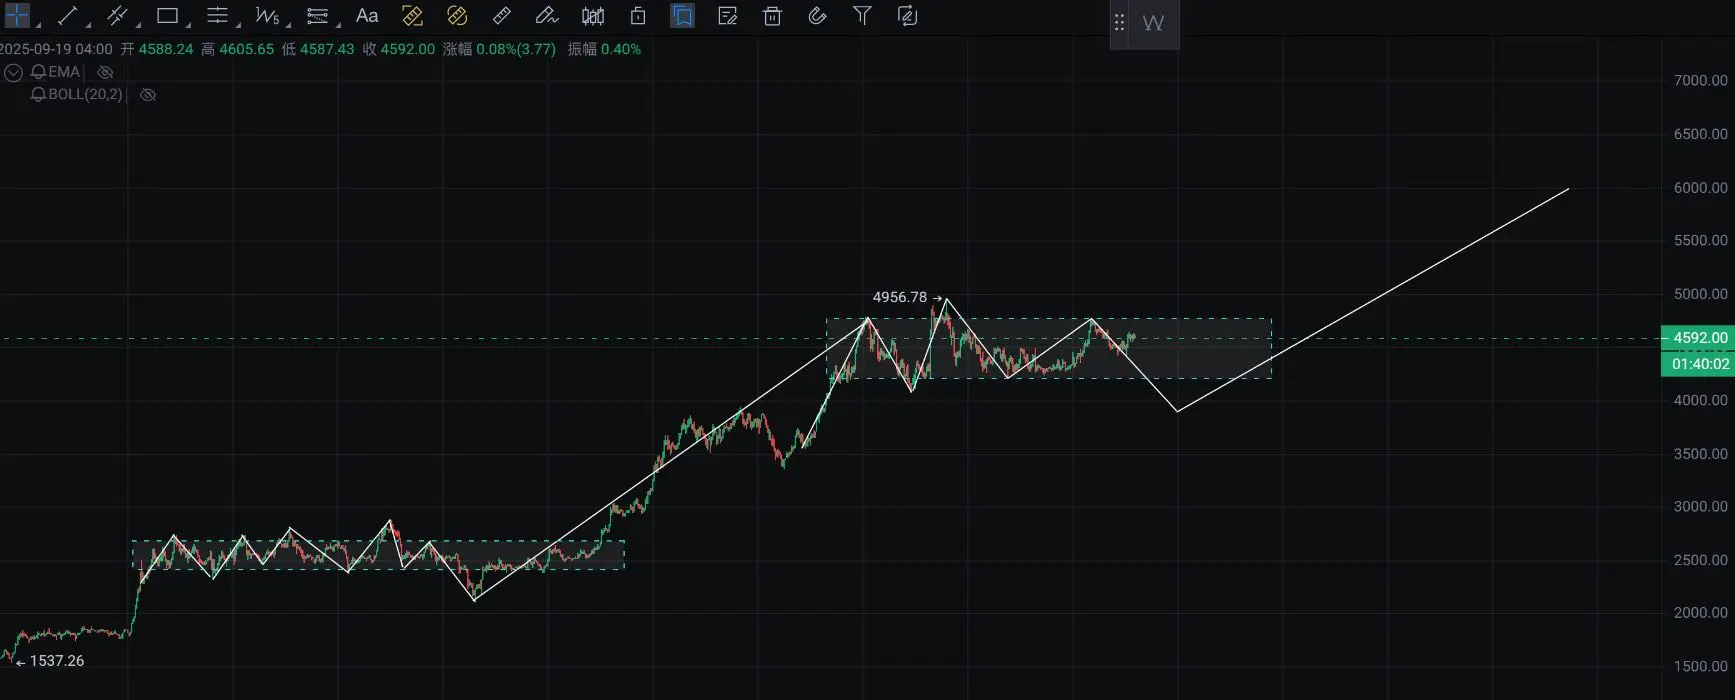Image resolution: width=1735 pixels, height=700 pixels.
Task: Click the trash can delete drawings icon
Action: [x=772, y=15]
